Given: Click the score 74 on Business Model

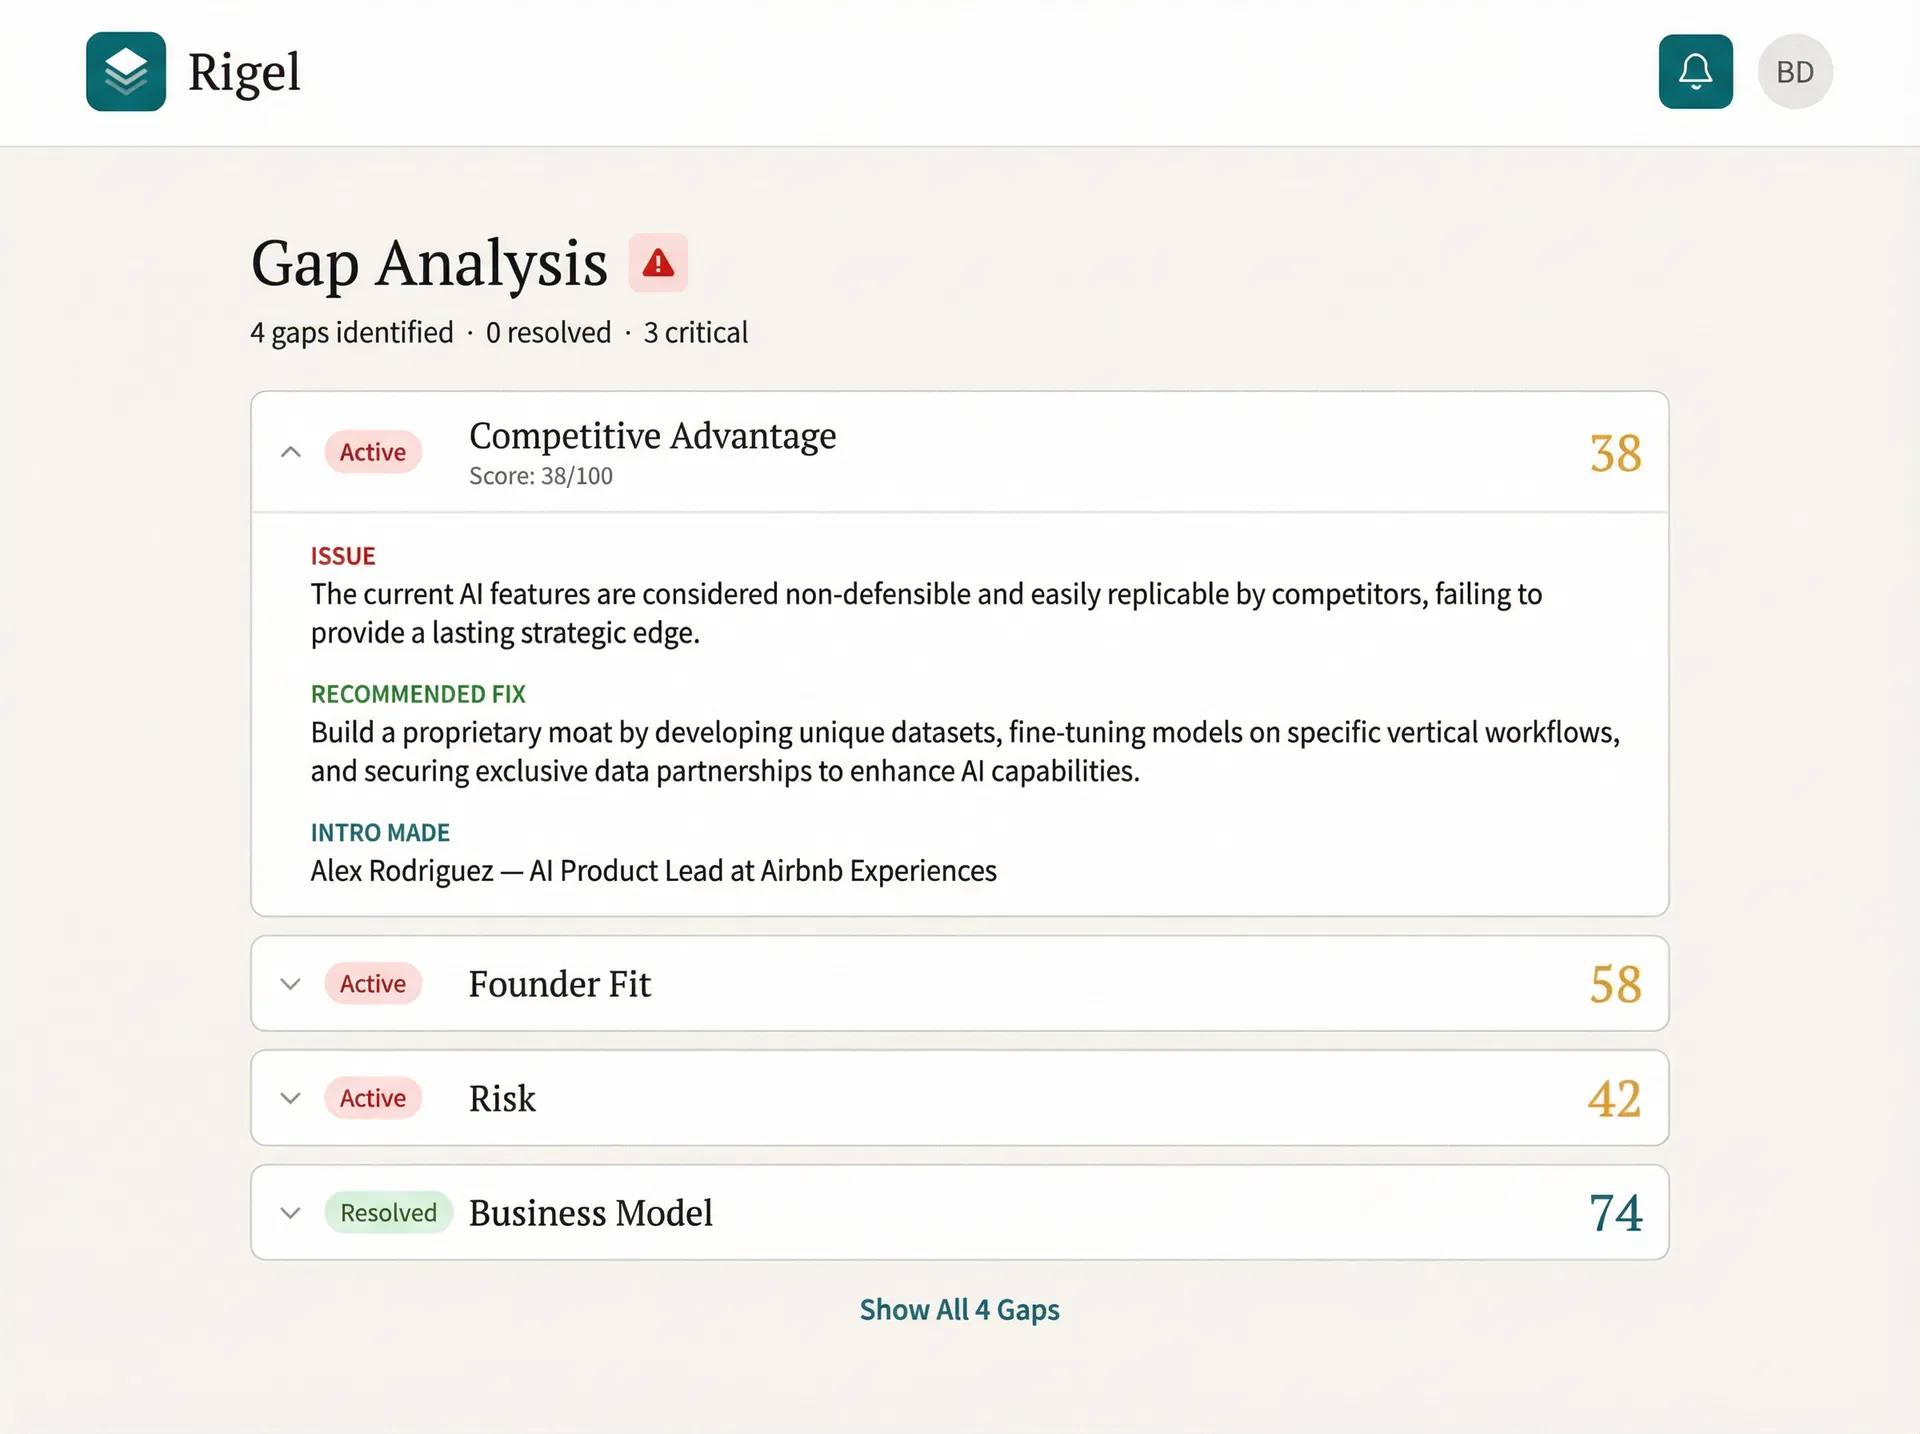Looking at the screenshot, I should (x=1614, y=1212).
